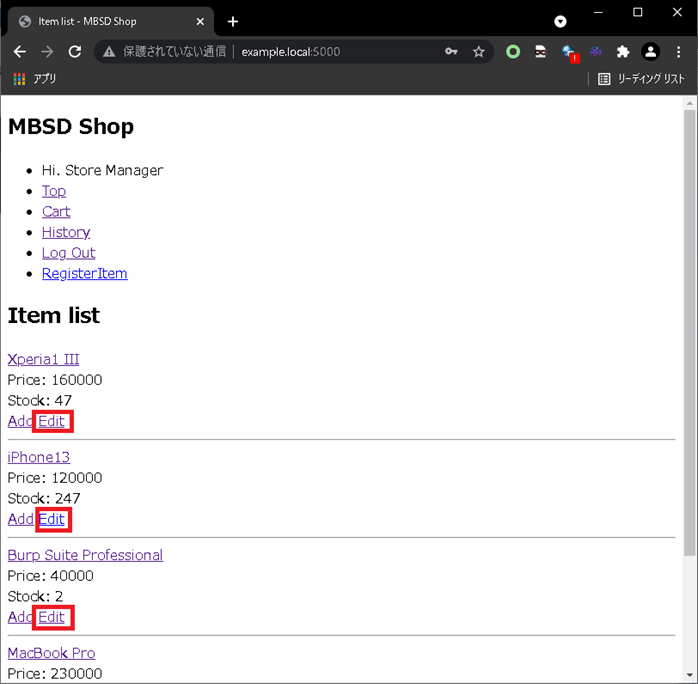698x684 pixels.
Task: Click the extension icon with red alert badge
Action: [x=569, y=53]
